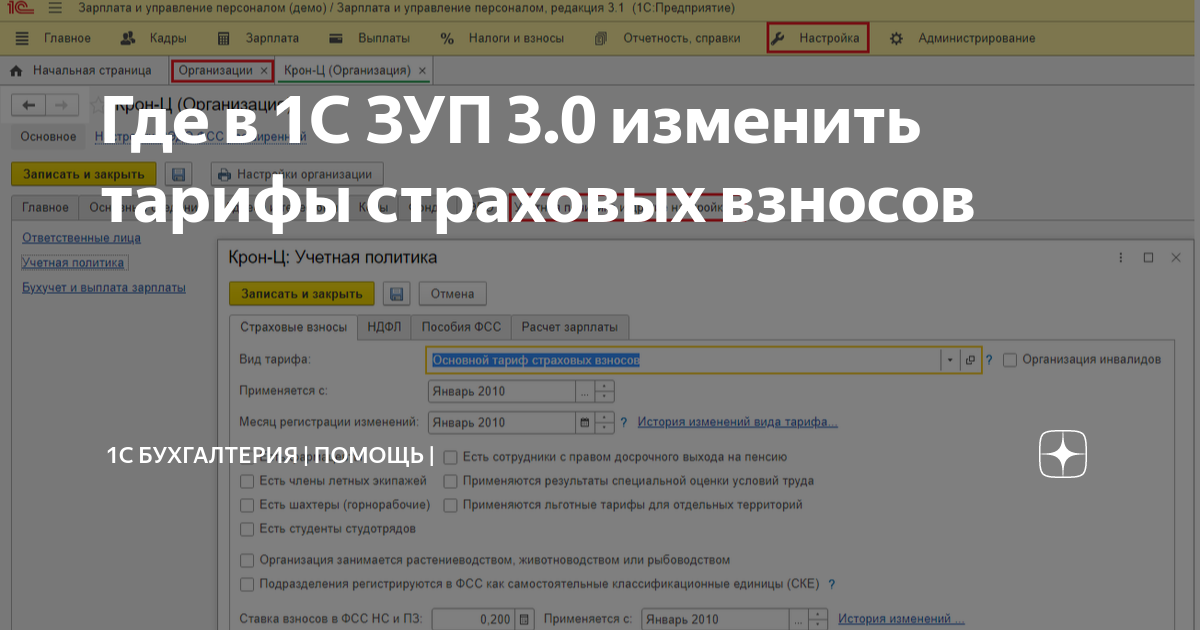Enable Есть студенты студотрядов checkbox
The image size is (1200, 630).
click(x=247, y=529)
